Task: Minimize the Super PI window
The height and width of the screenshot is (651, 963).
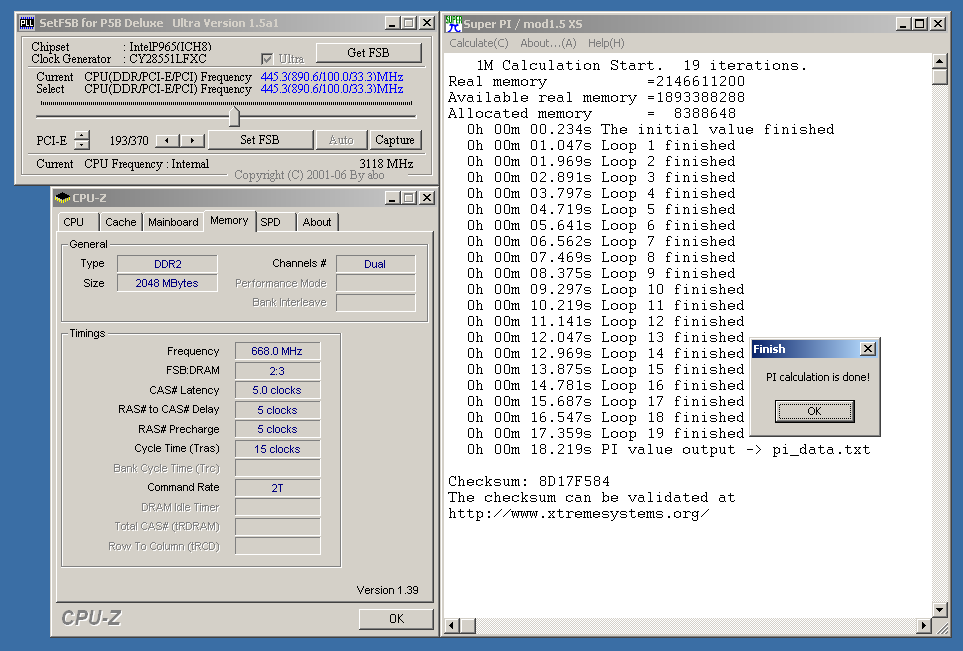Action: click(x=902, y=23)
